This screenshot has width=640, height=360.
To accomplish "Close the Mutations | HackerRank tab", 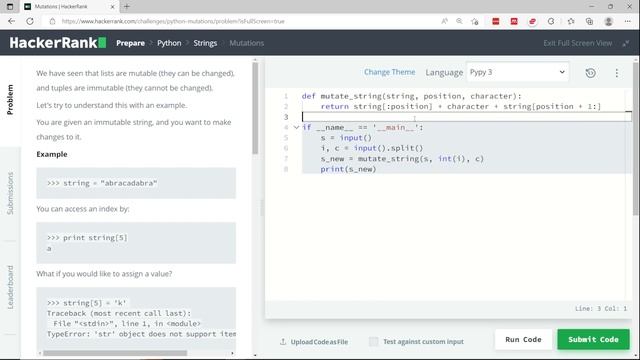I will click(x=113, y=7).
